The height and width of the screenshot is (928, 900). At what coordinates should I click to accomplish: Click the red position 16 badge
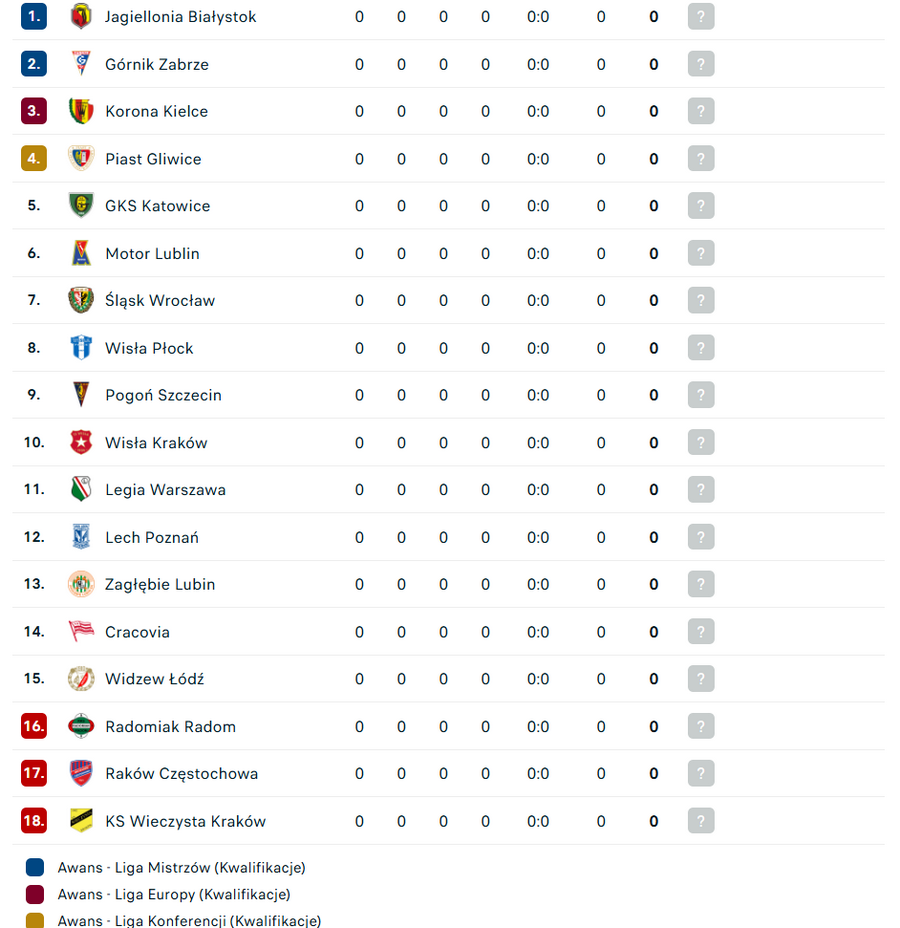coord(34,726)
